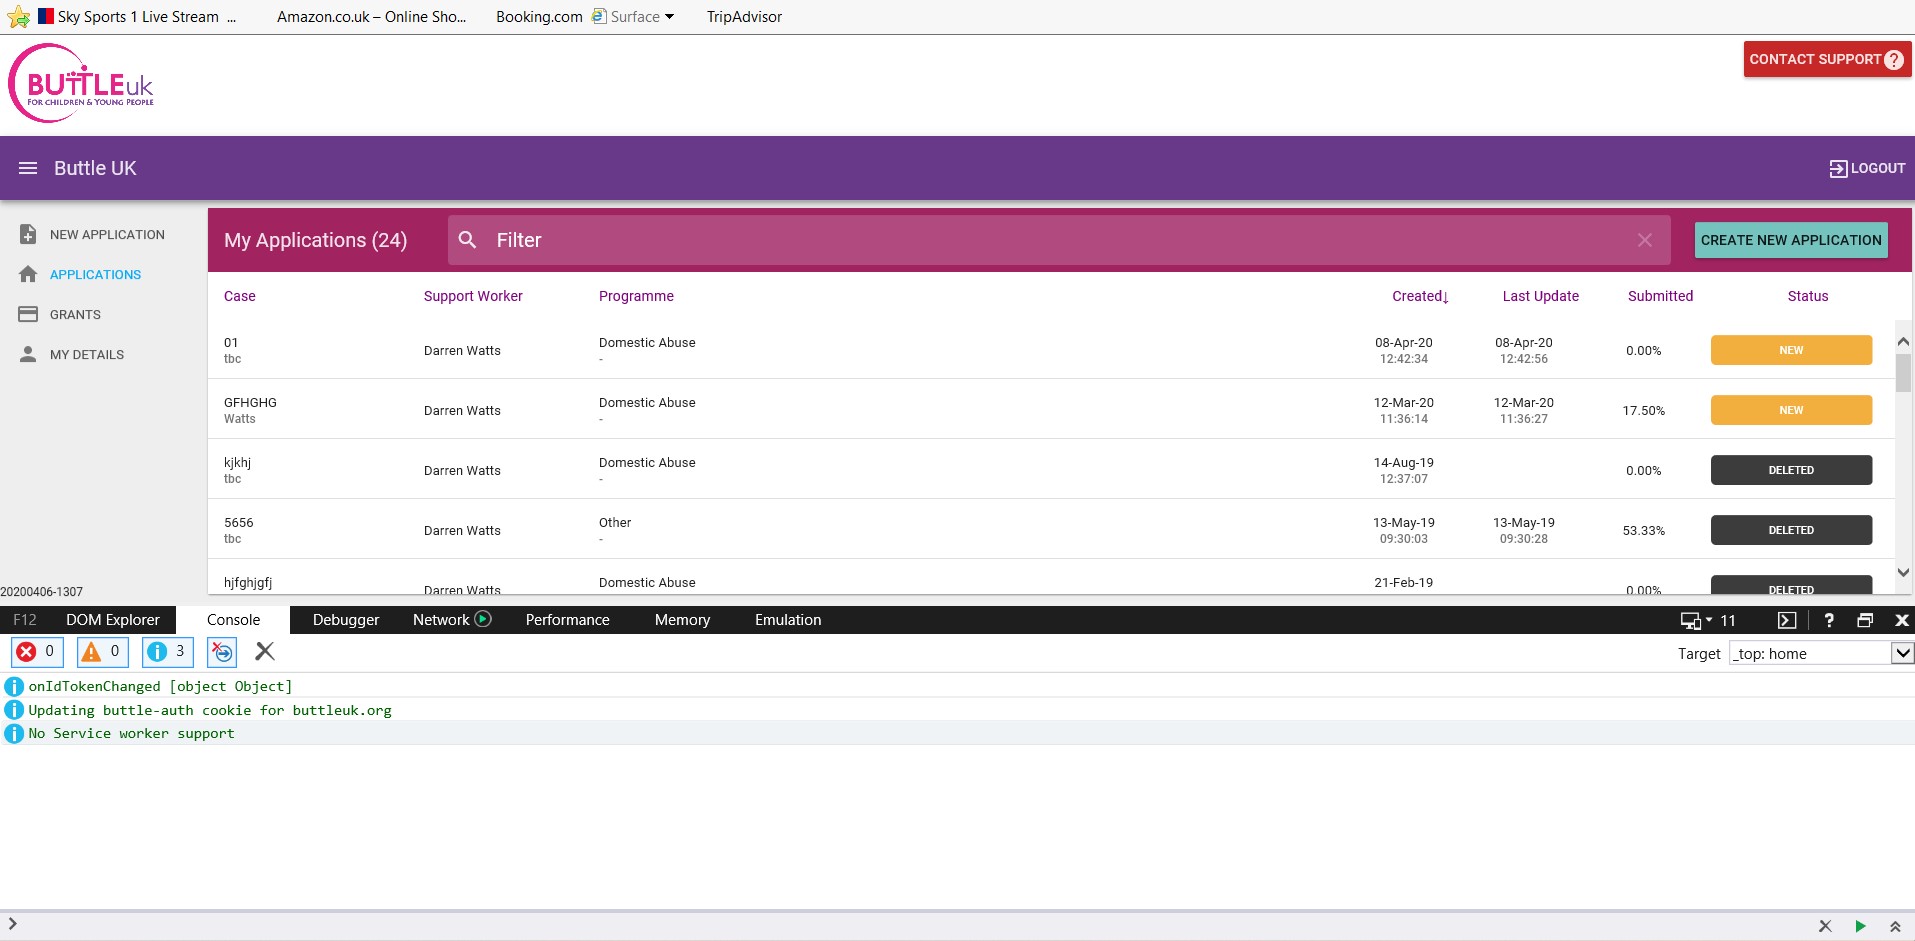Click the Programme column header
The width and height of the screenshot is (1915, 941).
pos(636,296)
